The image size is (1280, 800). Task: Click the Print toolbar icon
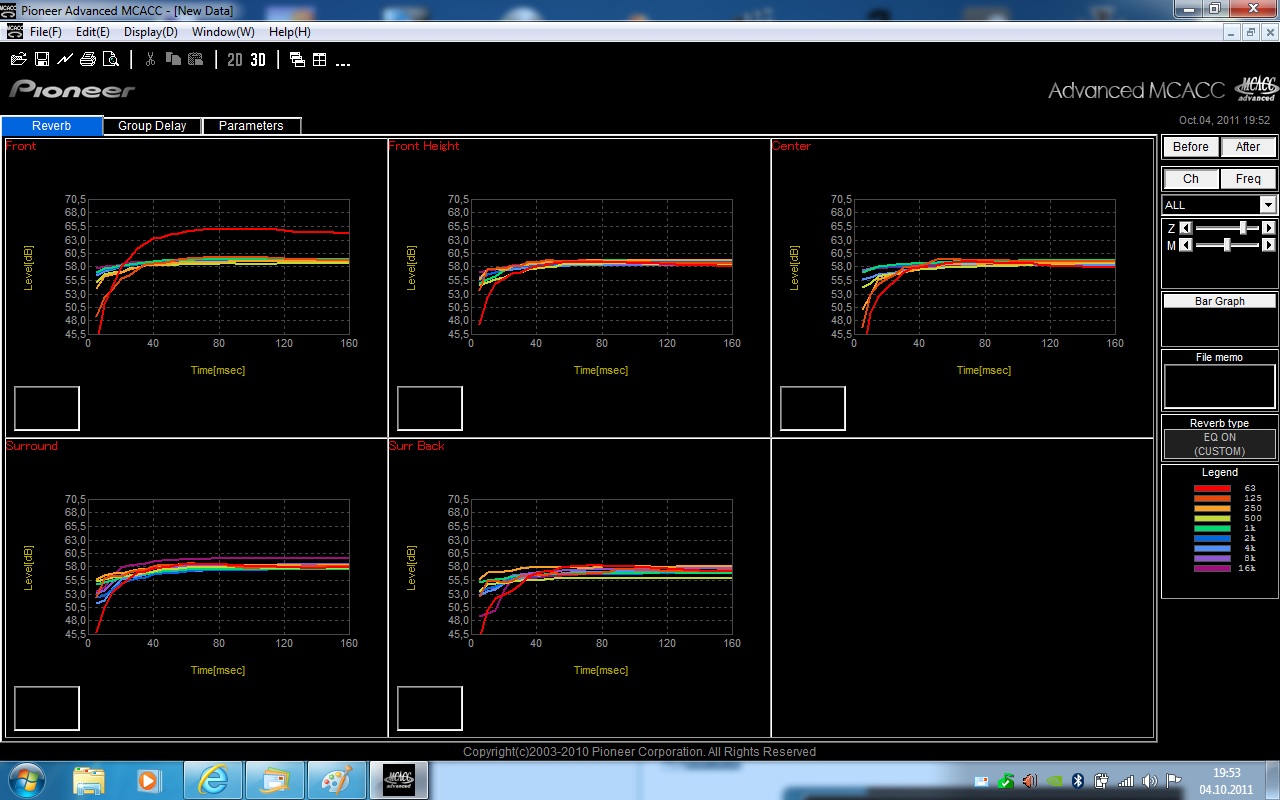(x=88, y=60)
